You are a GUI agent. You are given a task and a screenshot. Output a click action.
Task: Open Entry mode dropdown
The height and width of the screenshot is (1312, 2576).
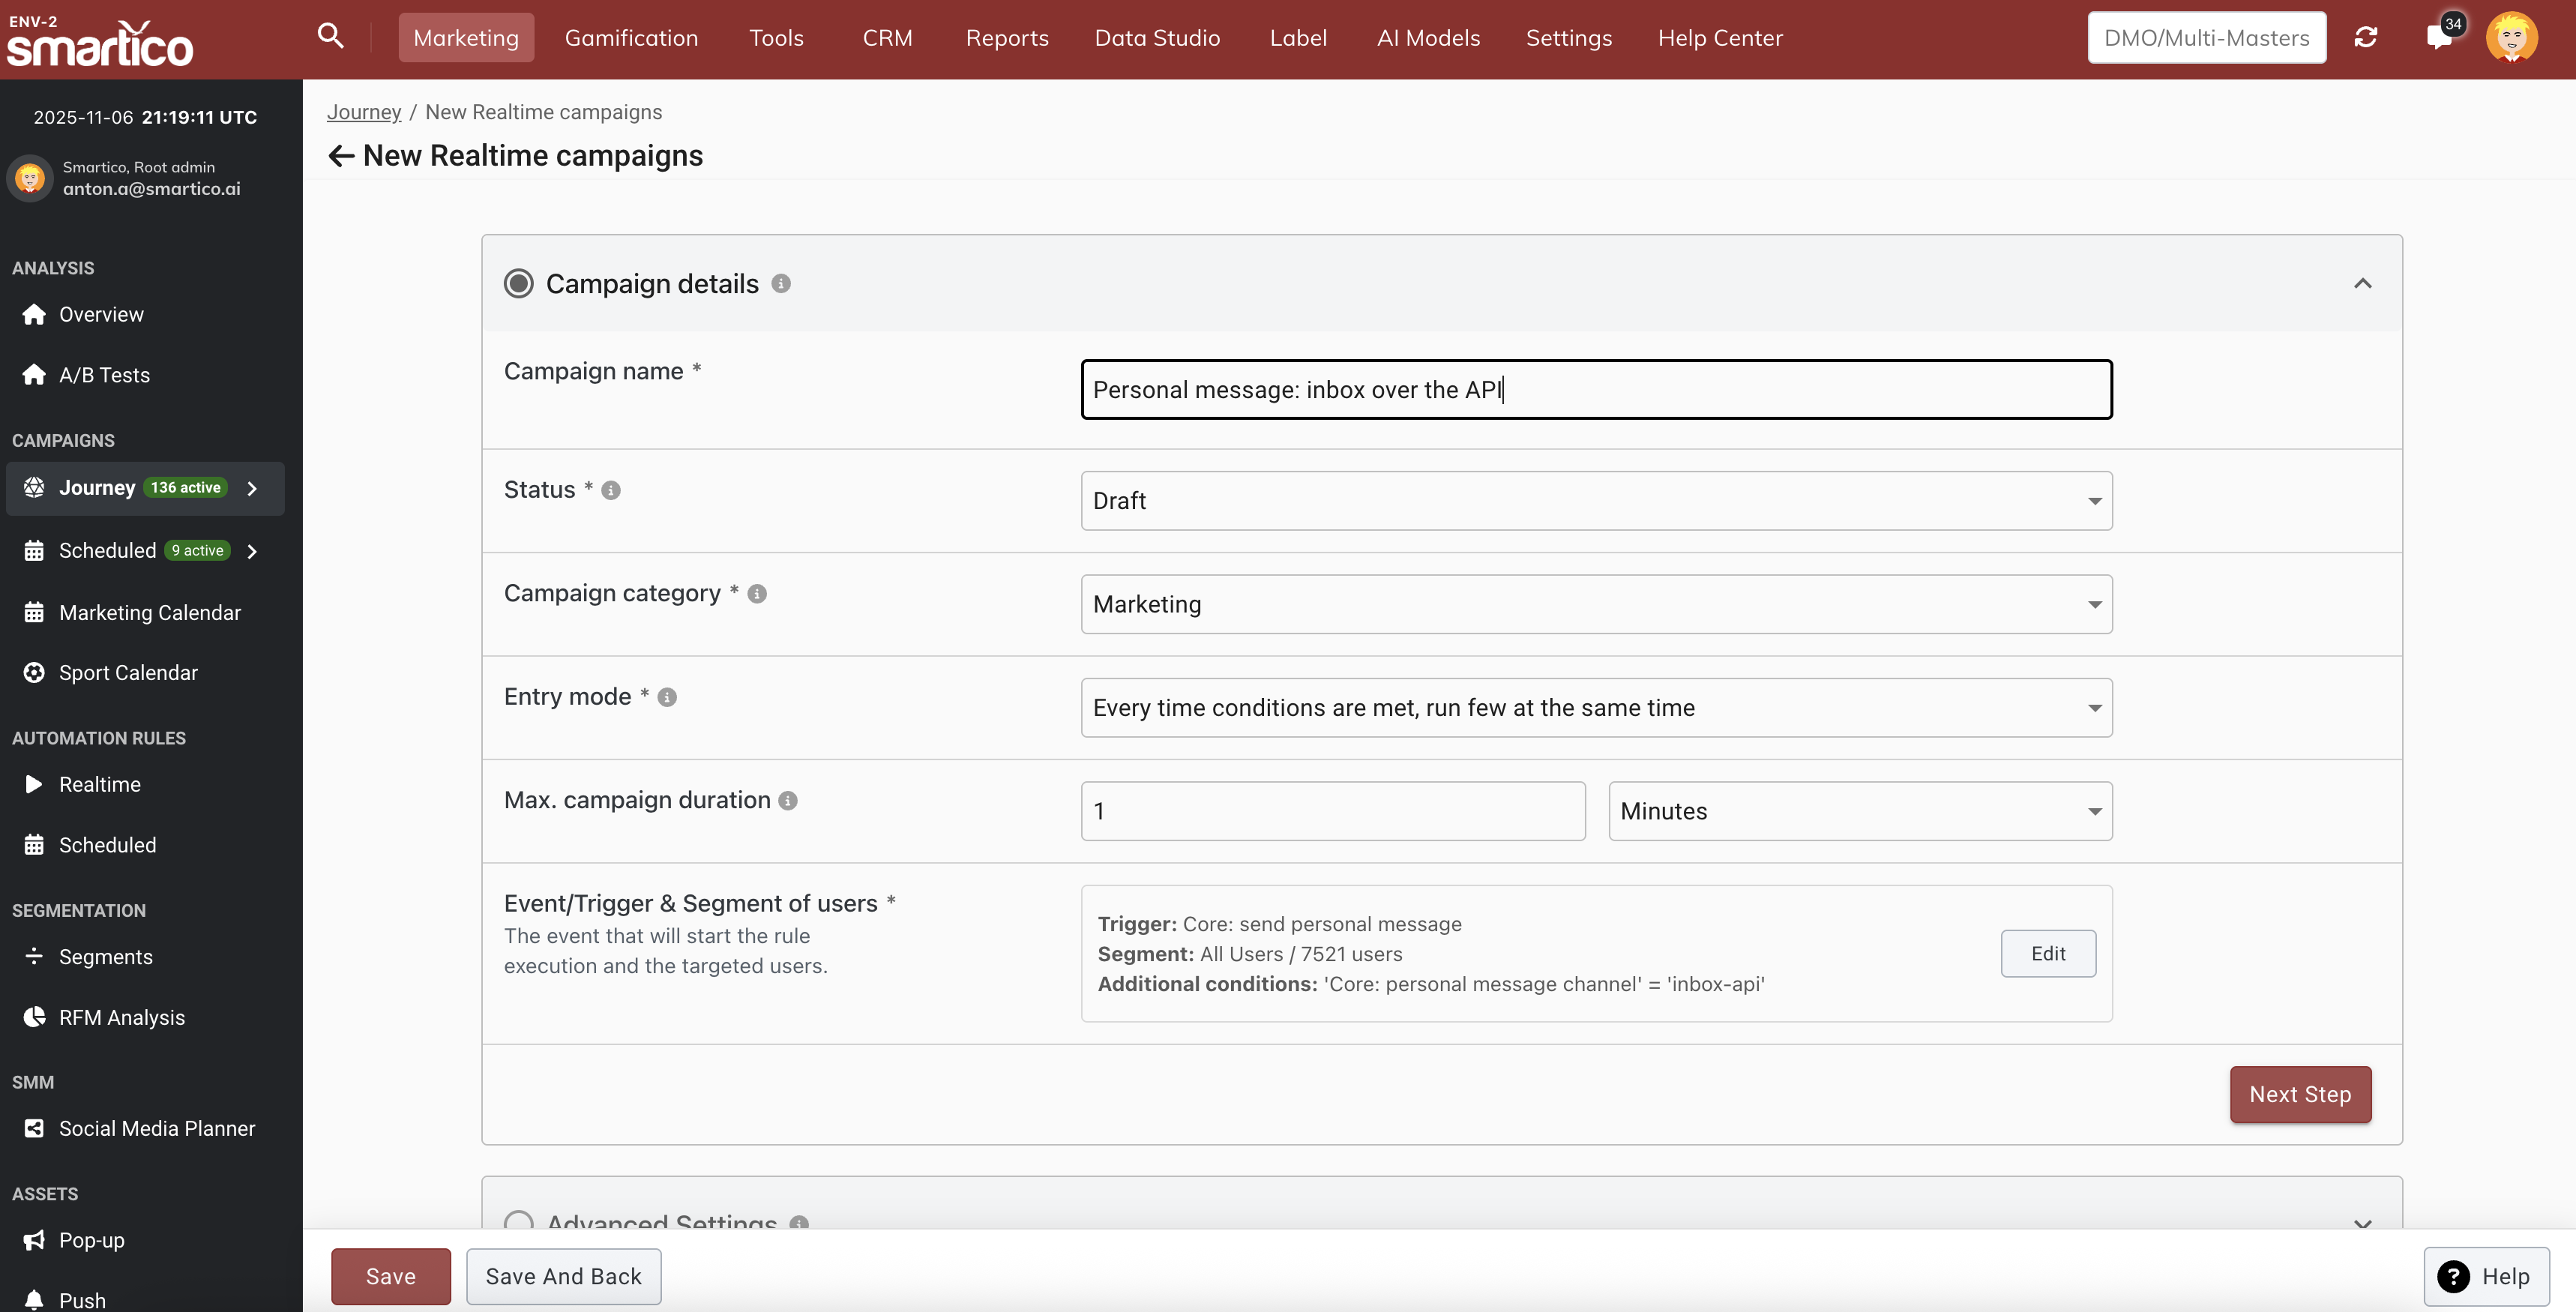(x=1596, y=708)
